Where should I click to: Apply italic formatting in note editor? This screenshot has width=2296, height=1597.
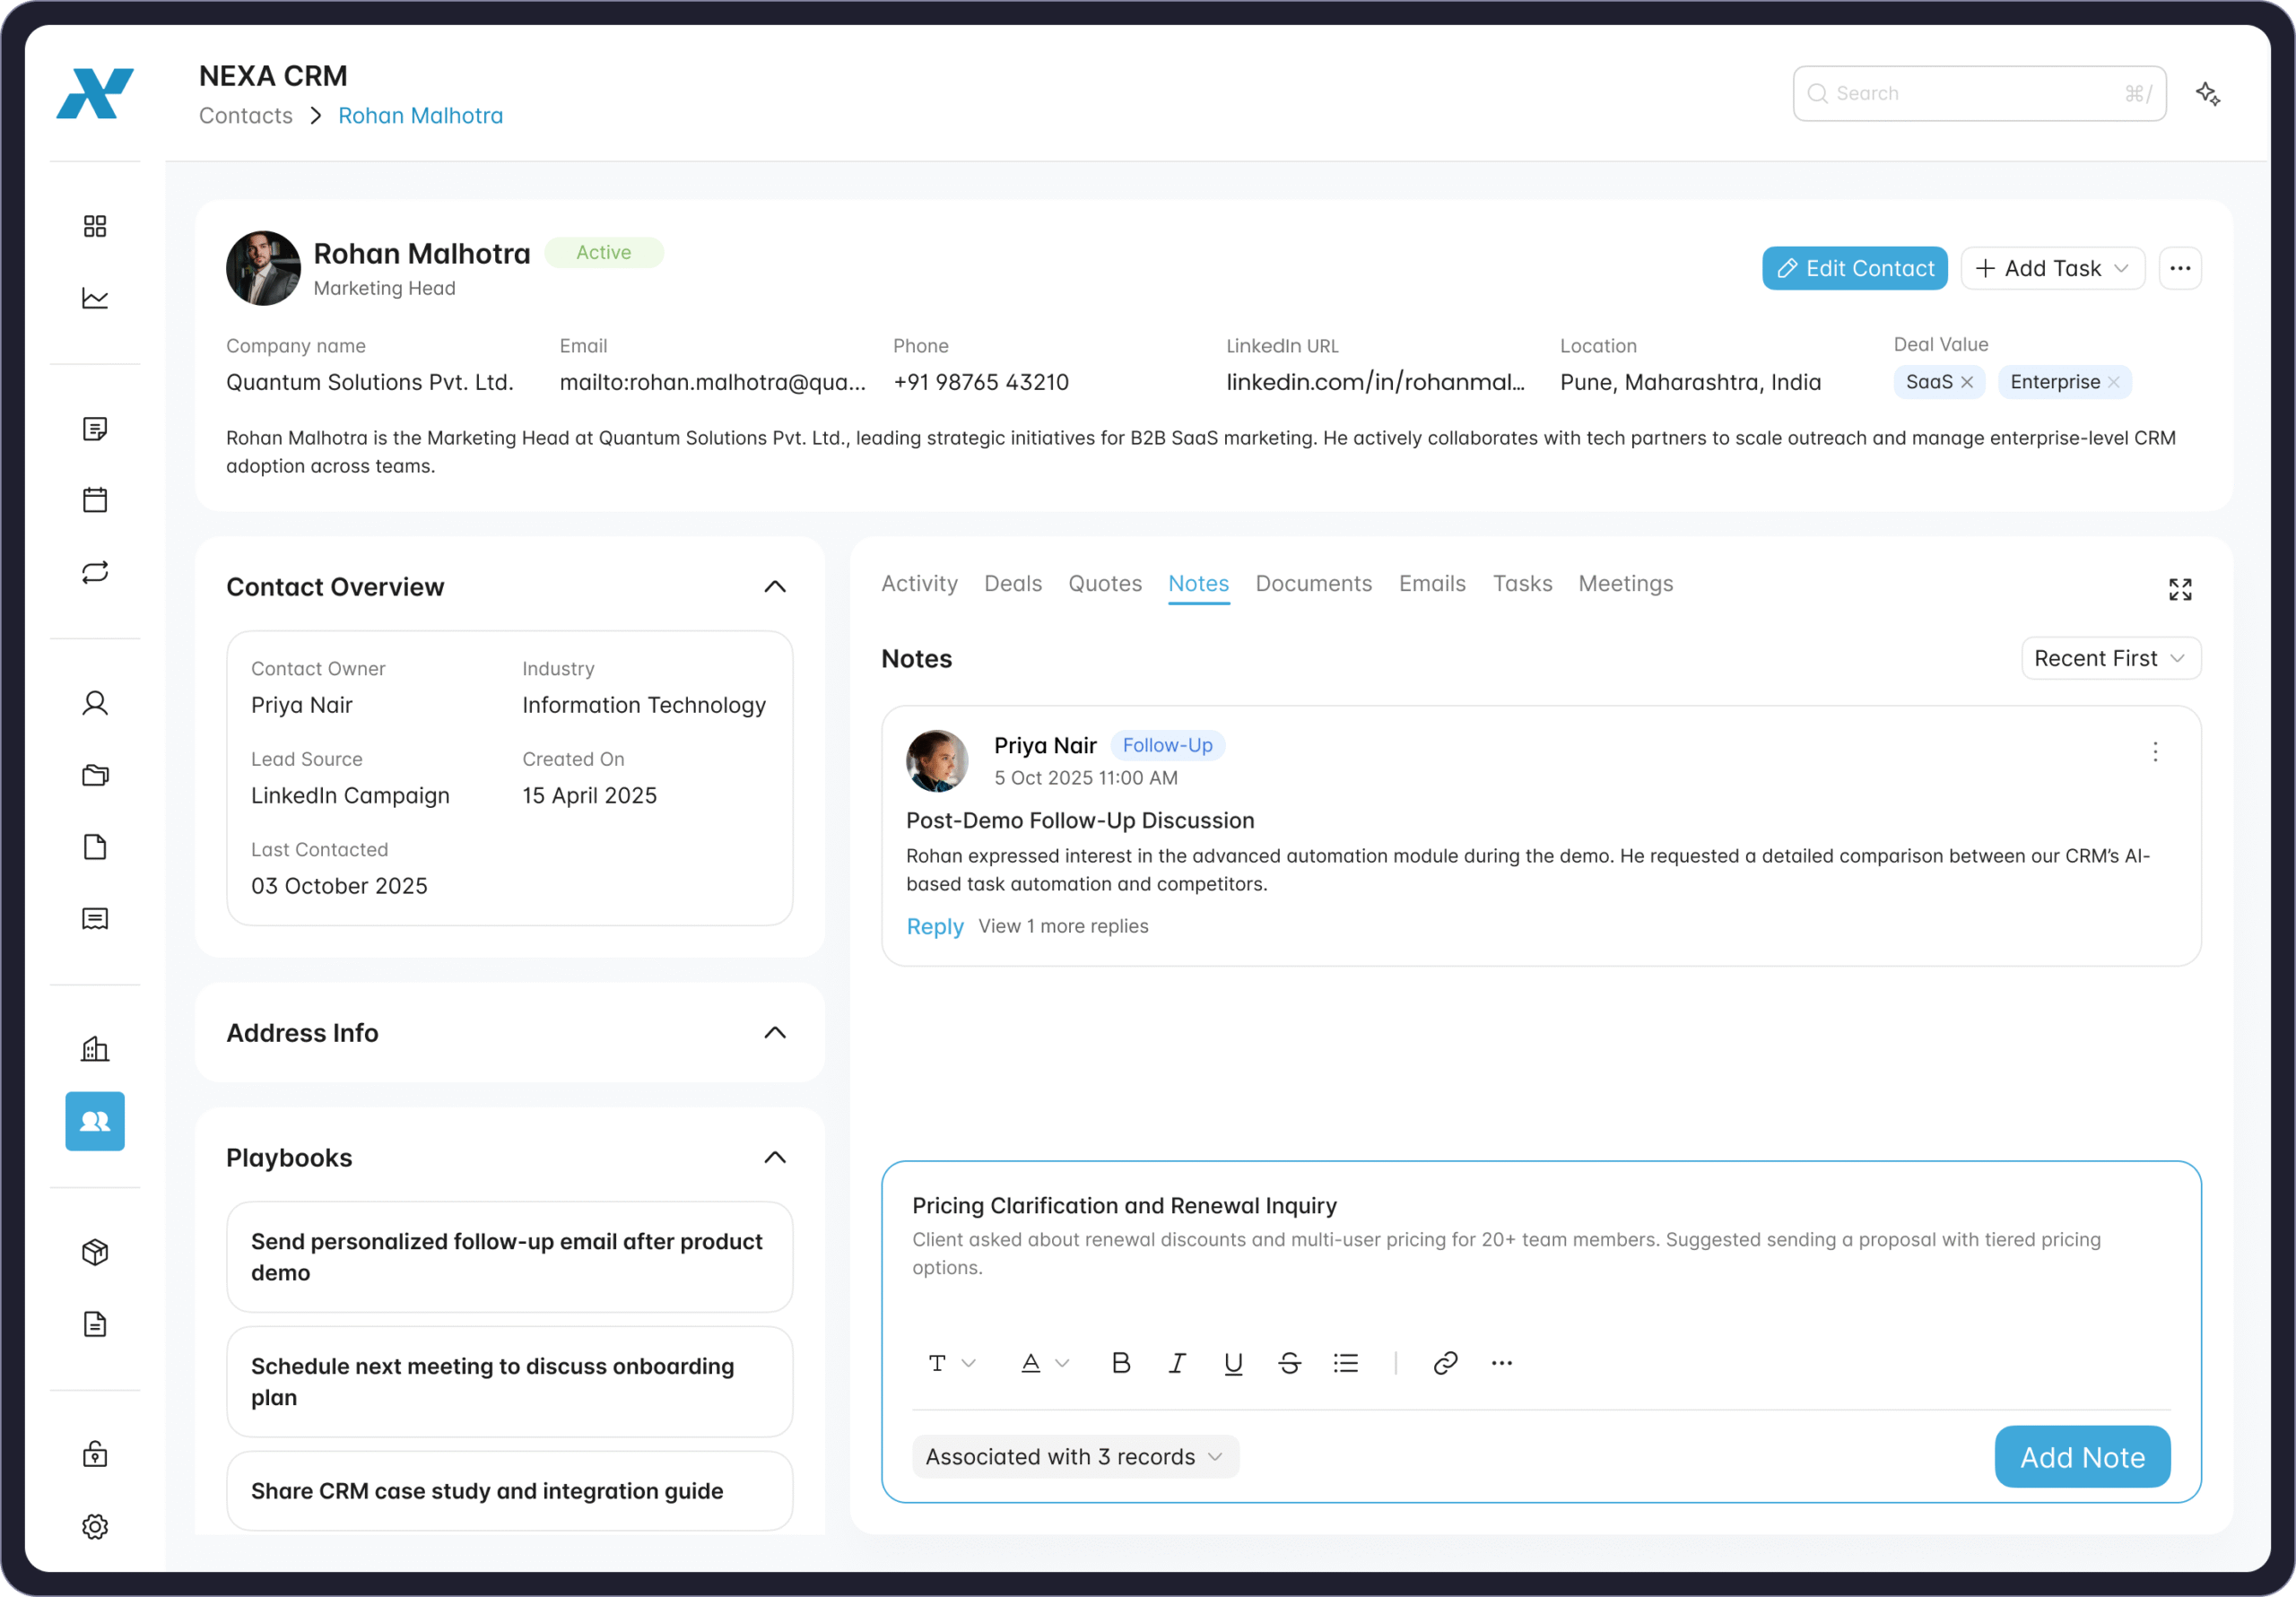click(1177, 1363)
